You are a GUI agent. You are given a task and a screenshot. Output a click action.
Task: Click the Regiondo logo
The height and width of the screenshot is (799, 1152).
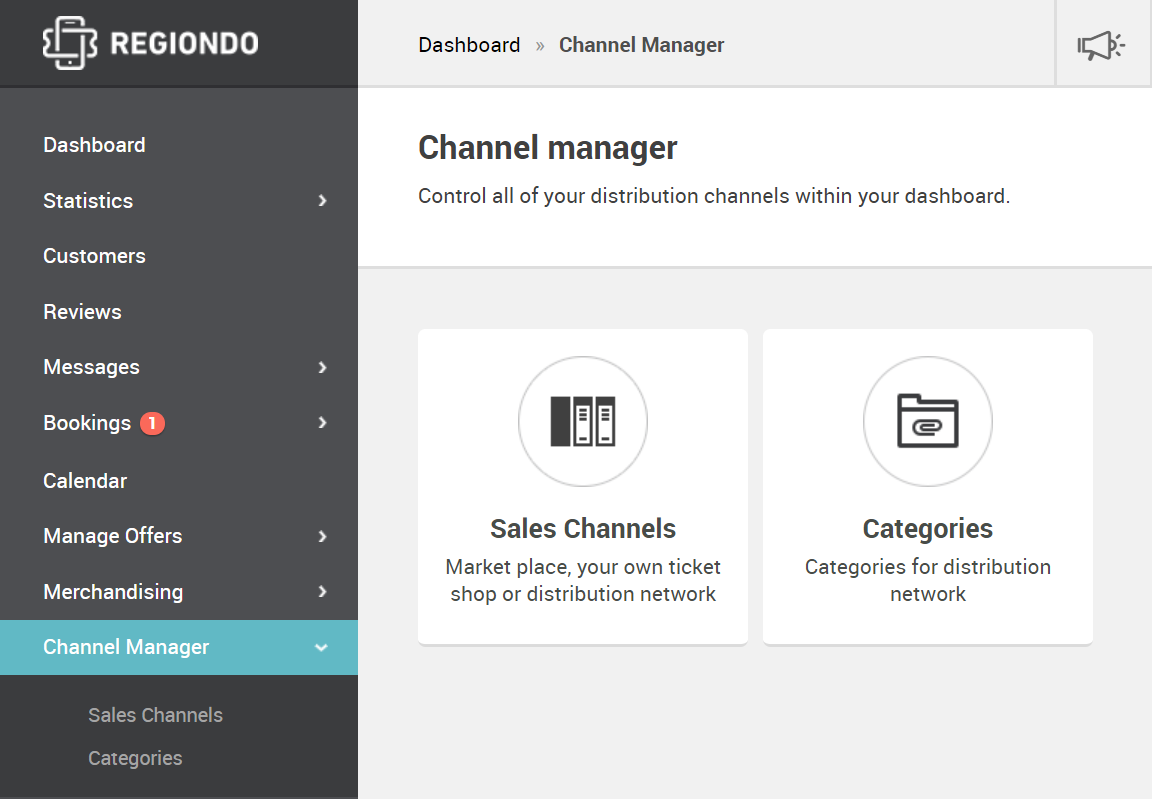pos(150,44)
